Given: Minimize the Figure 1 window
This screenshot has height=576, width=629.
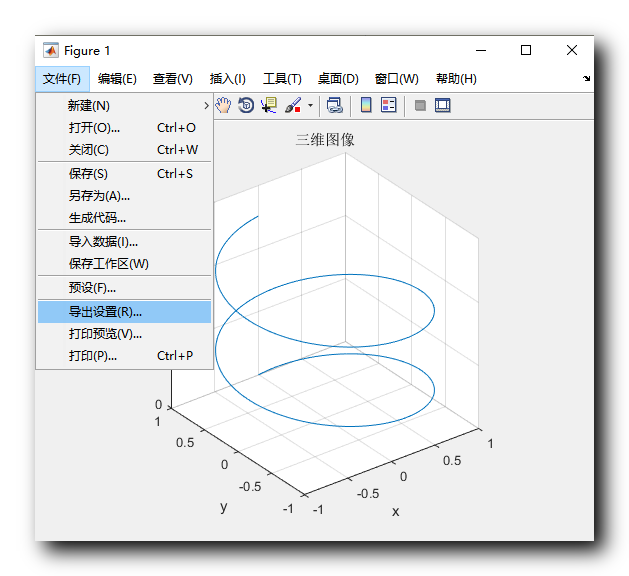Looking at the screenshot, I should pos(481,51).
